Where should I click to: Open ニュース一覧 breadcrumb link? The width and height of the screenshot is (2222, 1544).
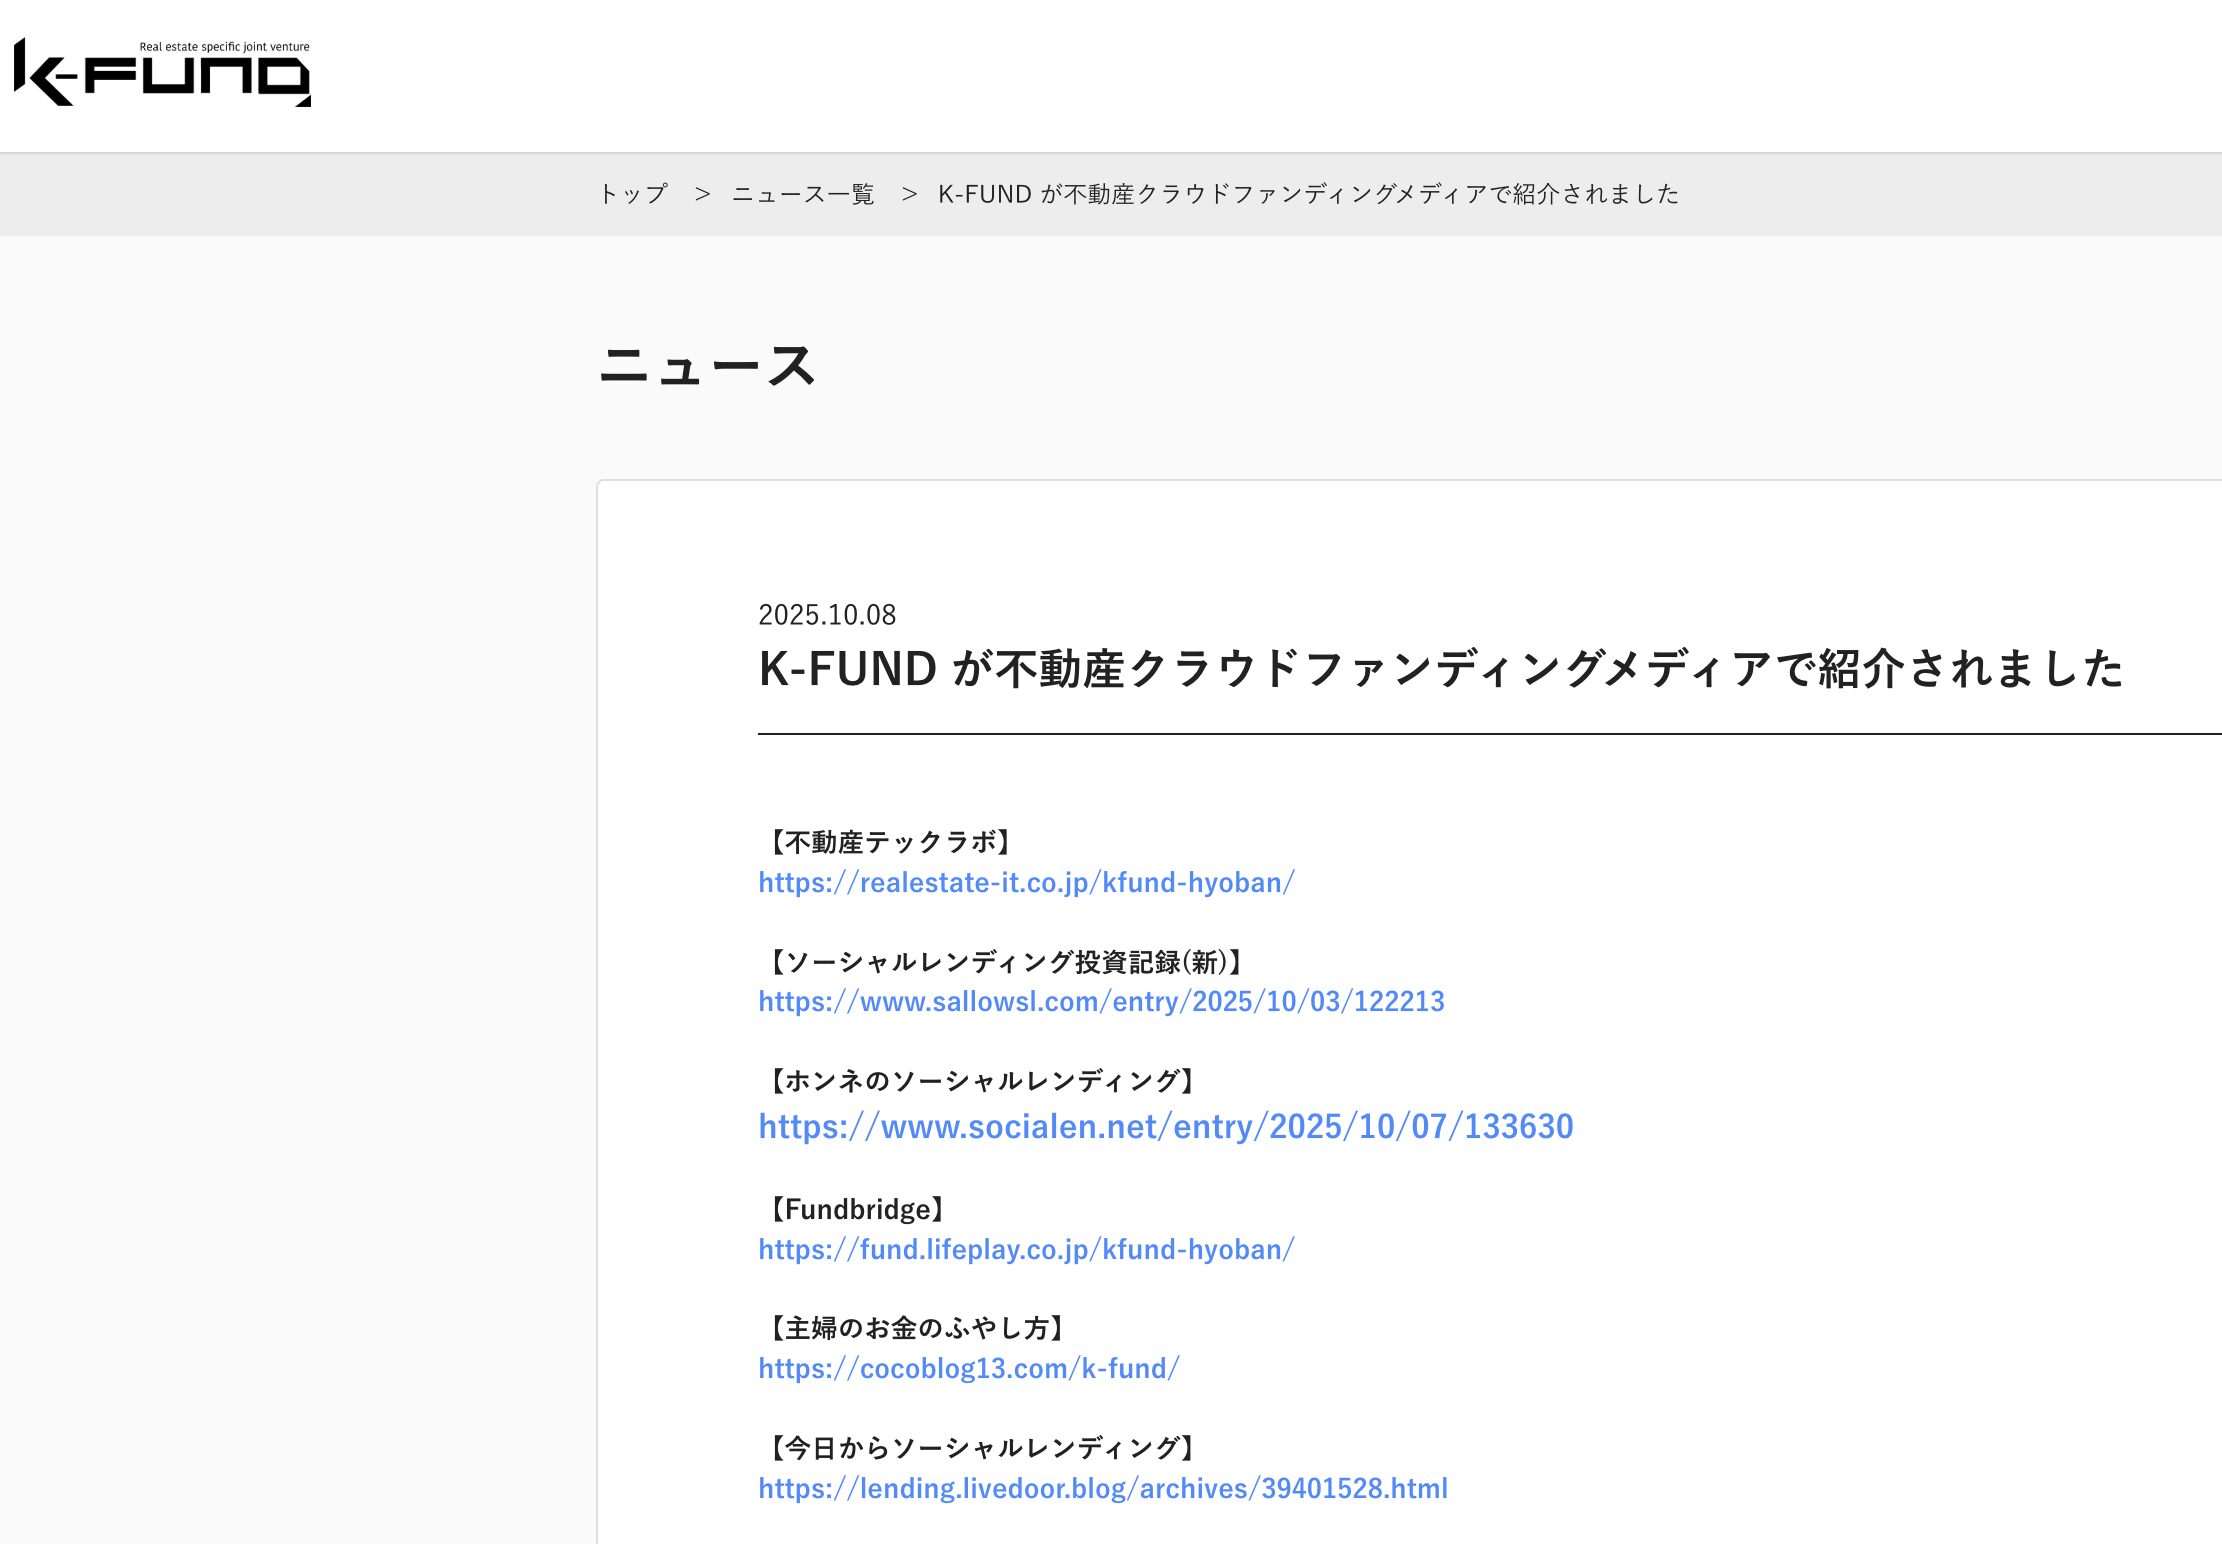click(x=803, y=194)
